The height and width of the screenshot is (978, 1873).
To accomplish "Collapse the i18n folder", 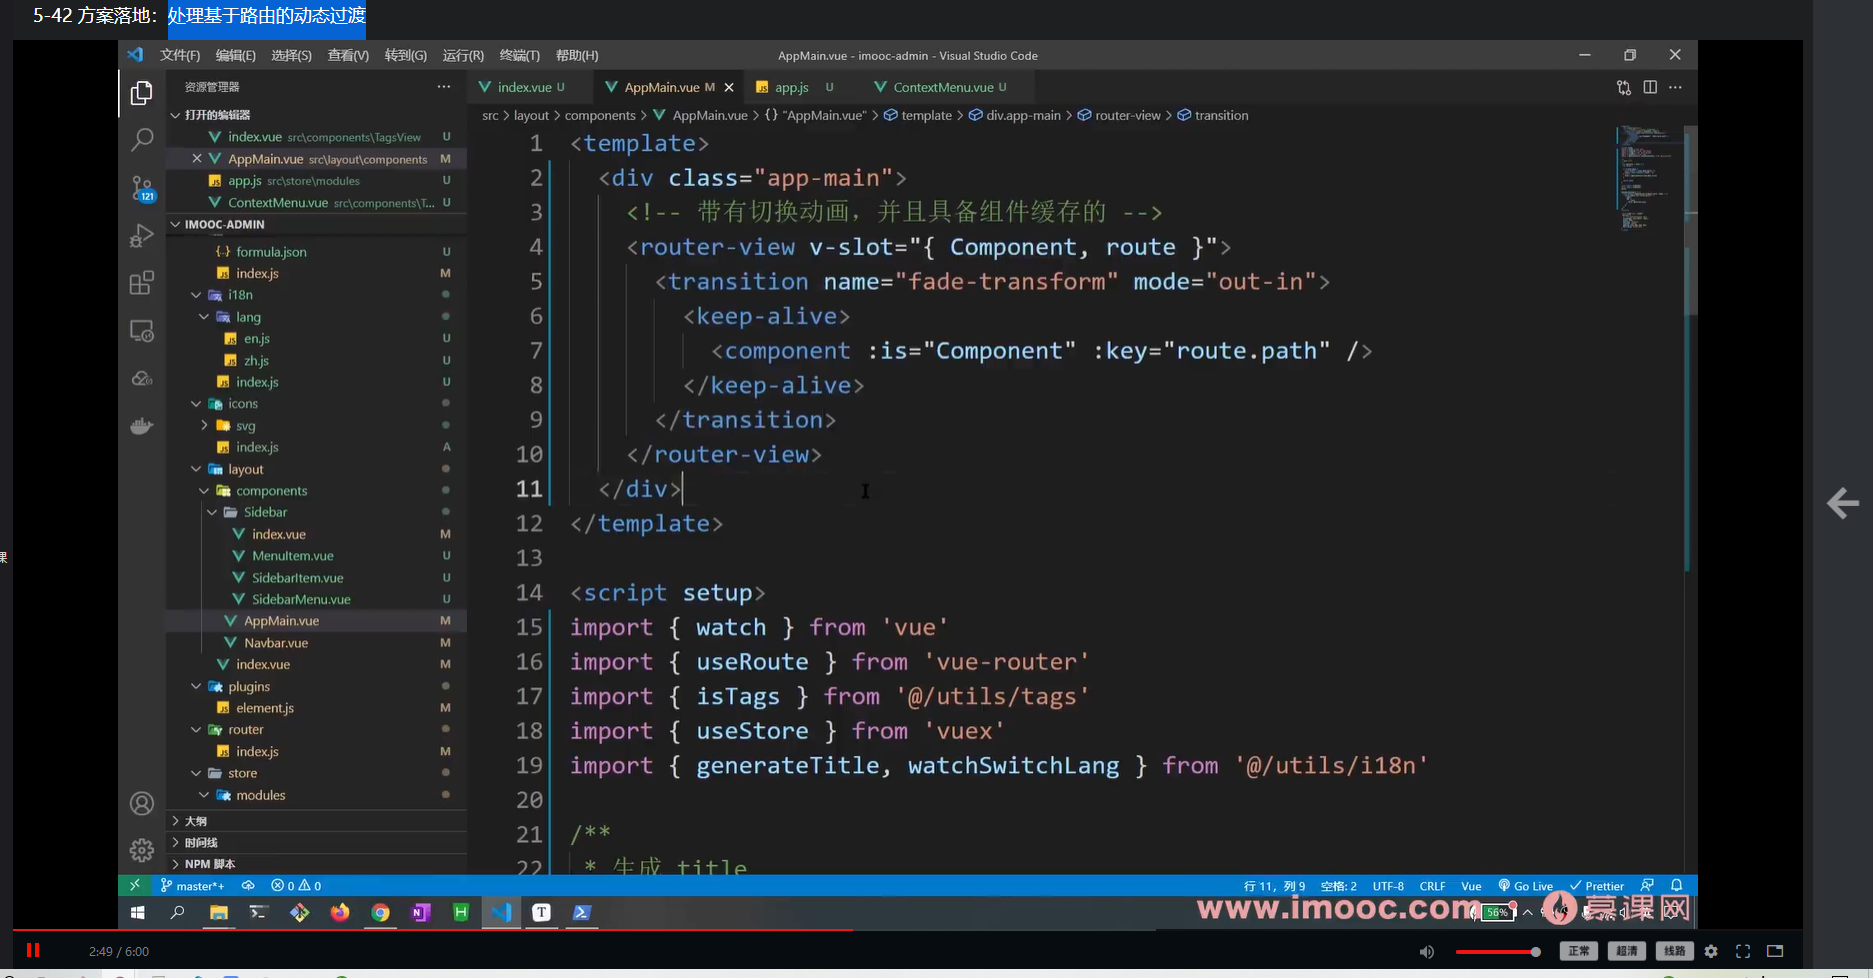I will tap(196, 295).
